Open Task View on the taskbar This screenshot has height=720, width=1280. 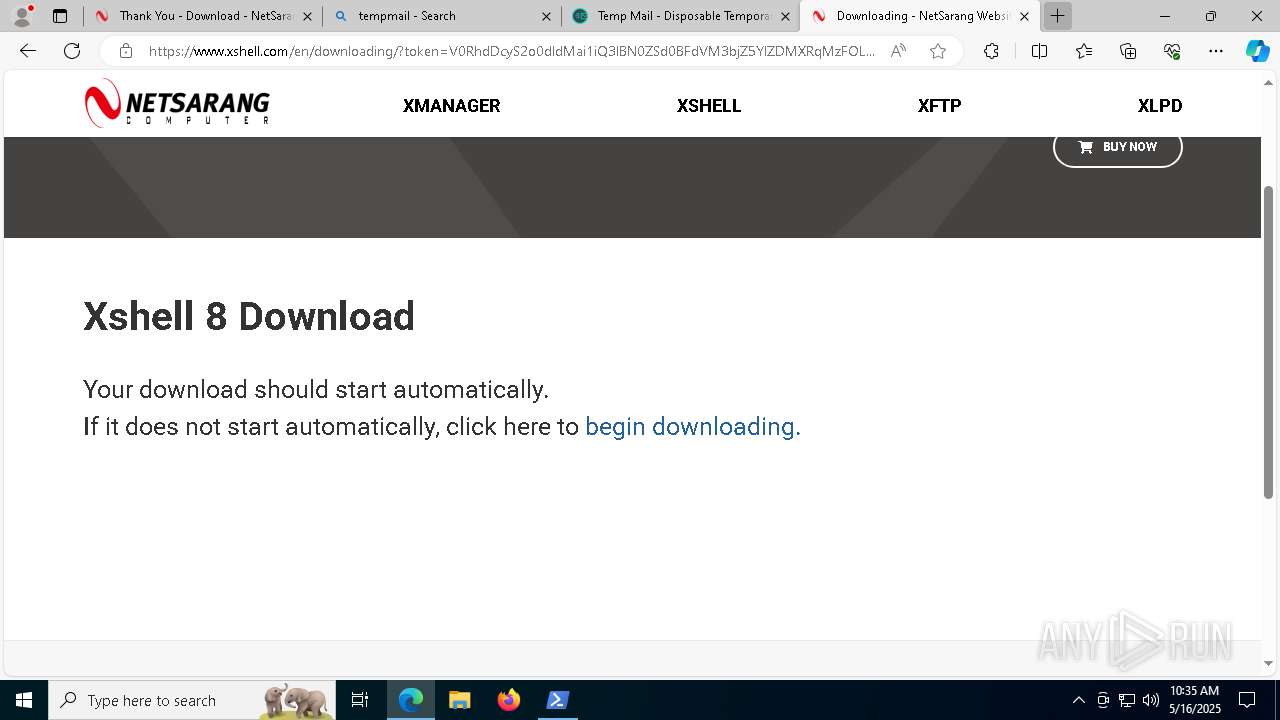360,700
